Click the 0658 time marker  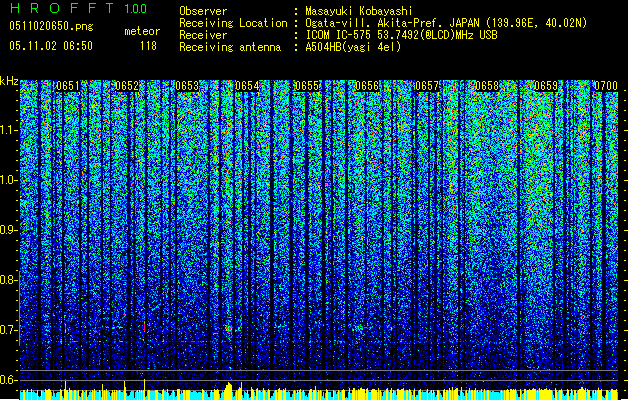coord(487,86)
